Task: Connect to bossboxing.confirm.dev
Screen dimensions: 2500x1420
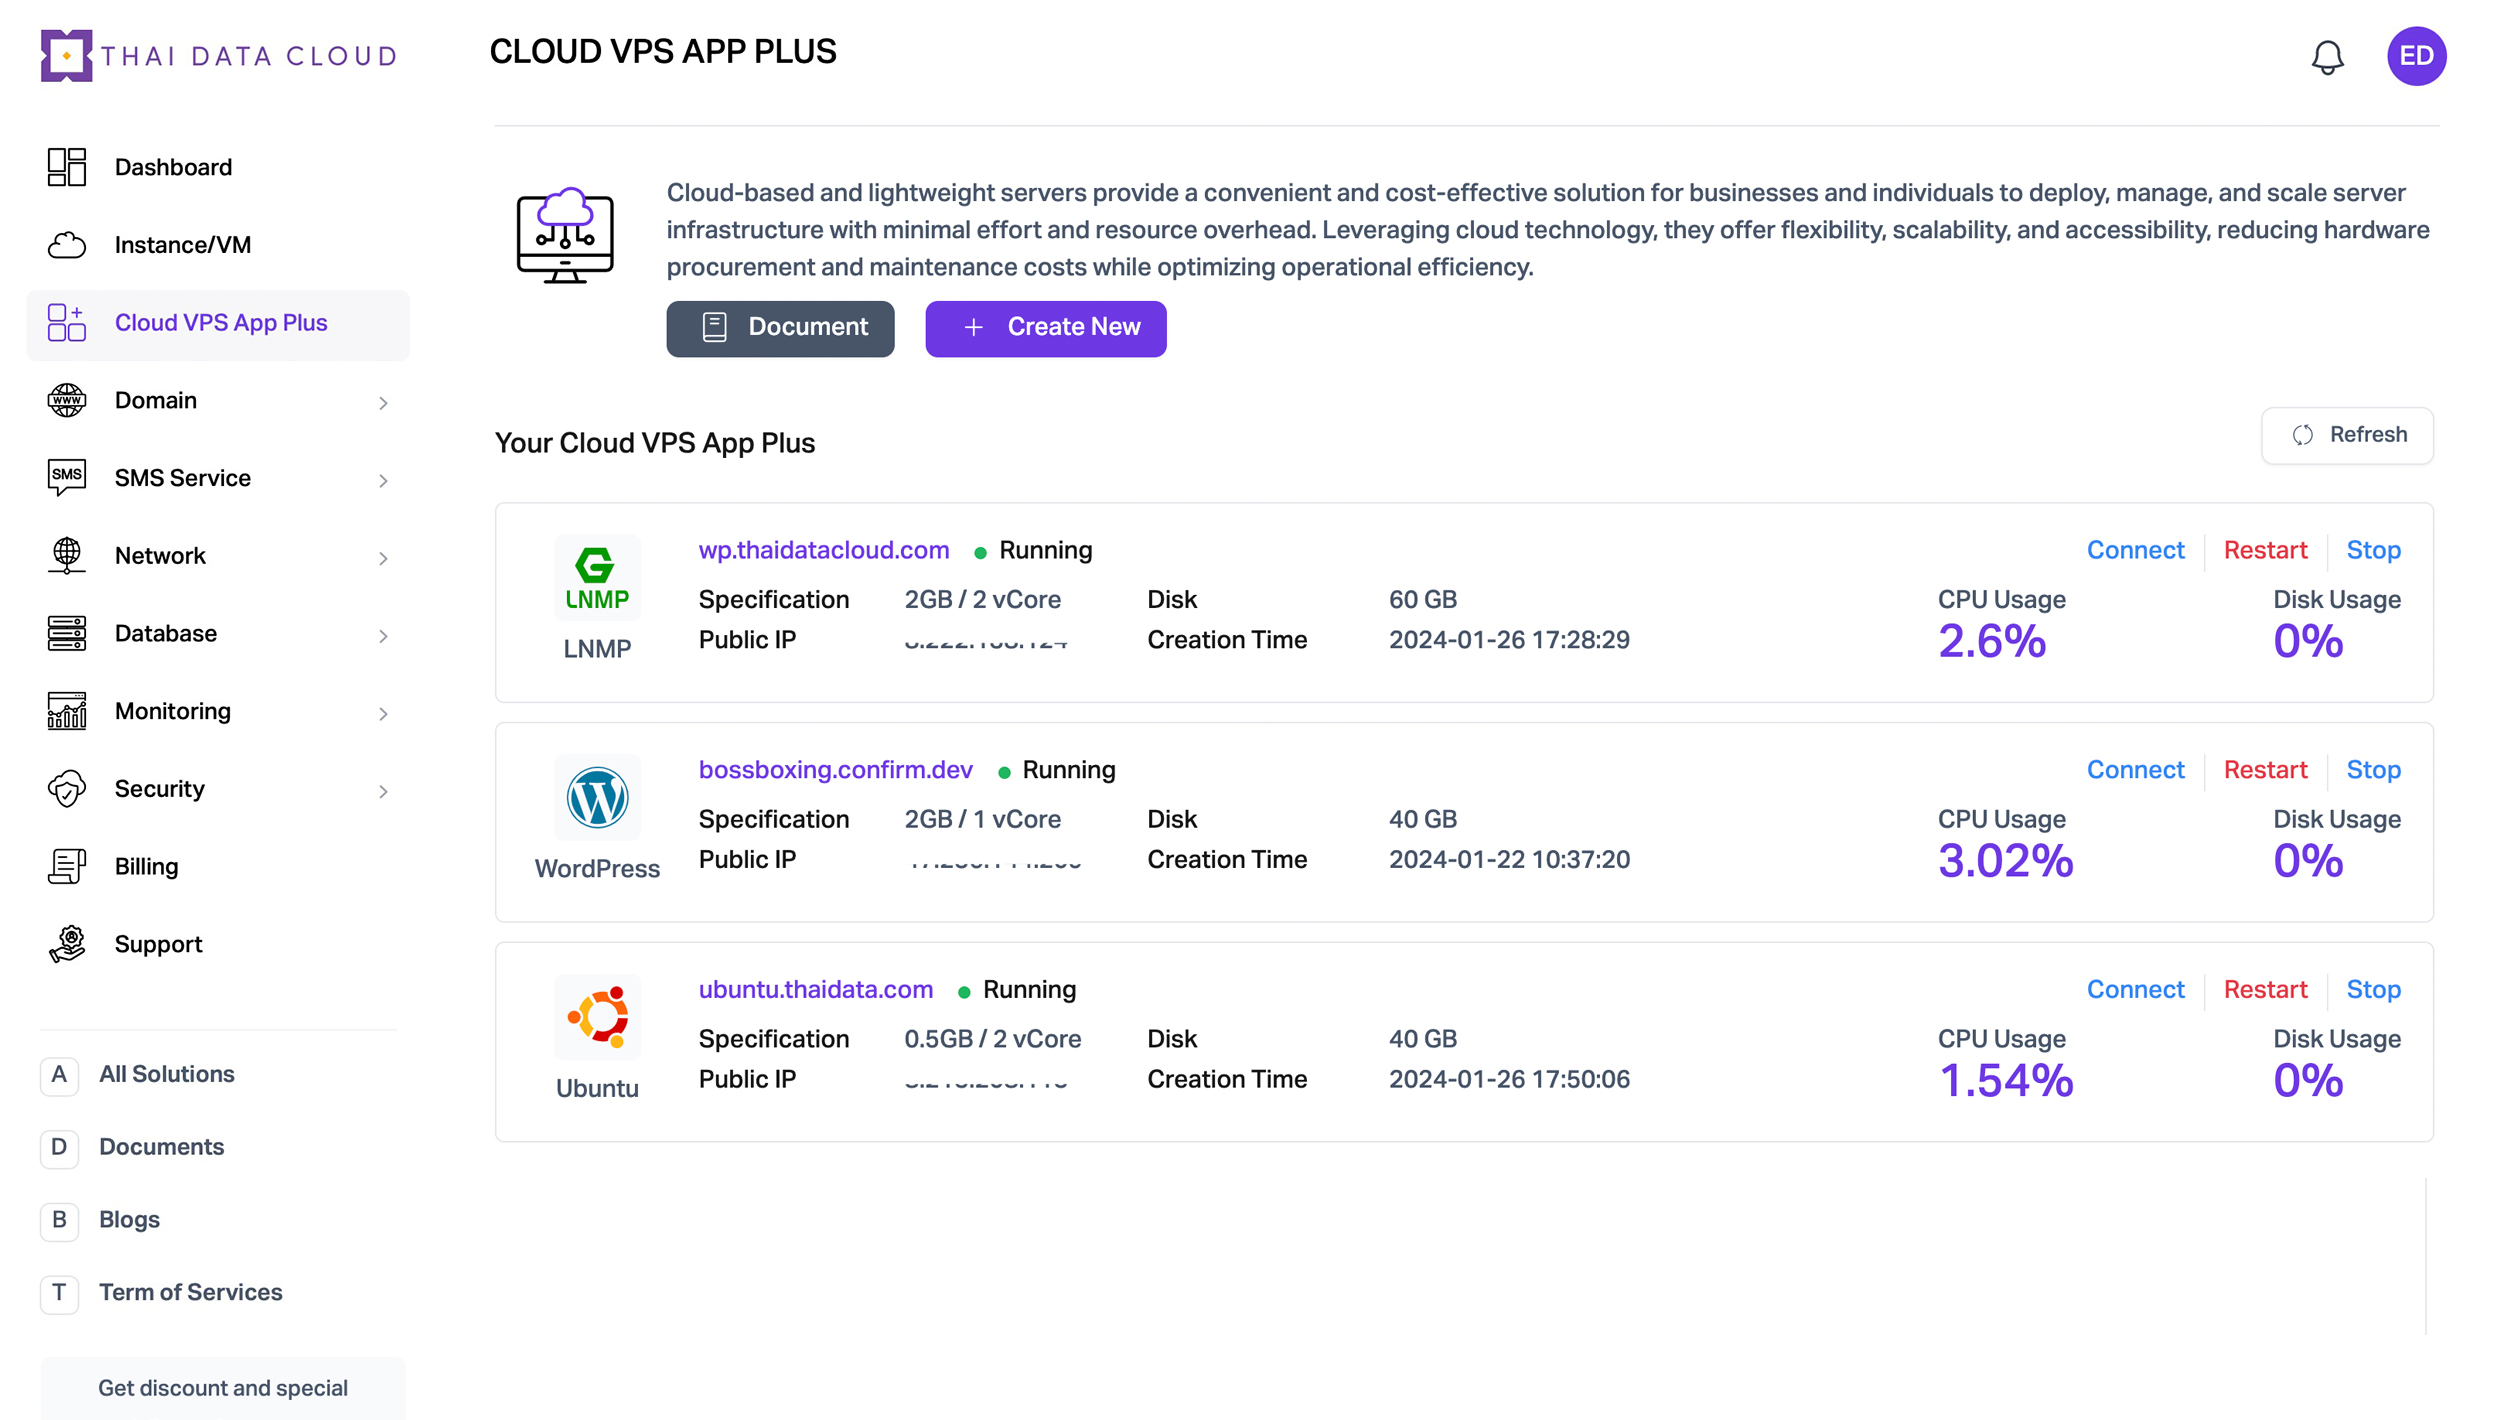Action: click(2134, 770)
